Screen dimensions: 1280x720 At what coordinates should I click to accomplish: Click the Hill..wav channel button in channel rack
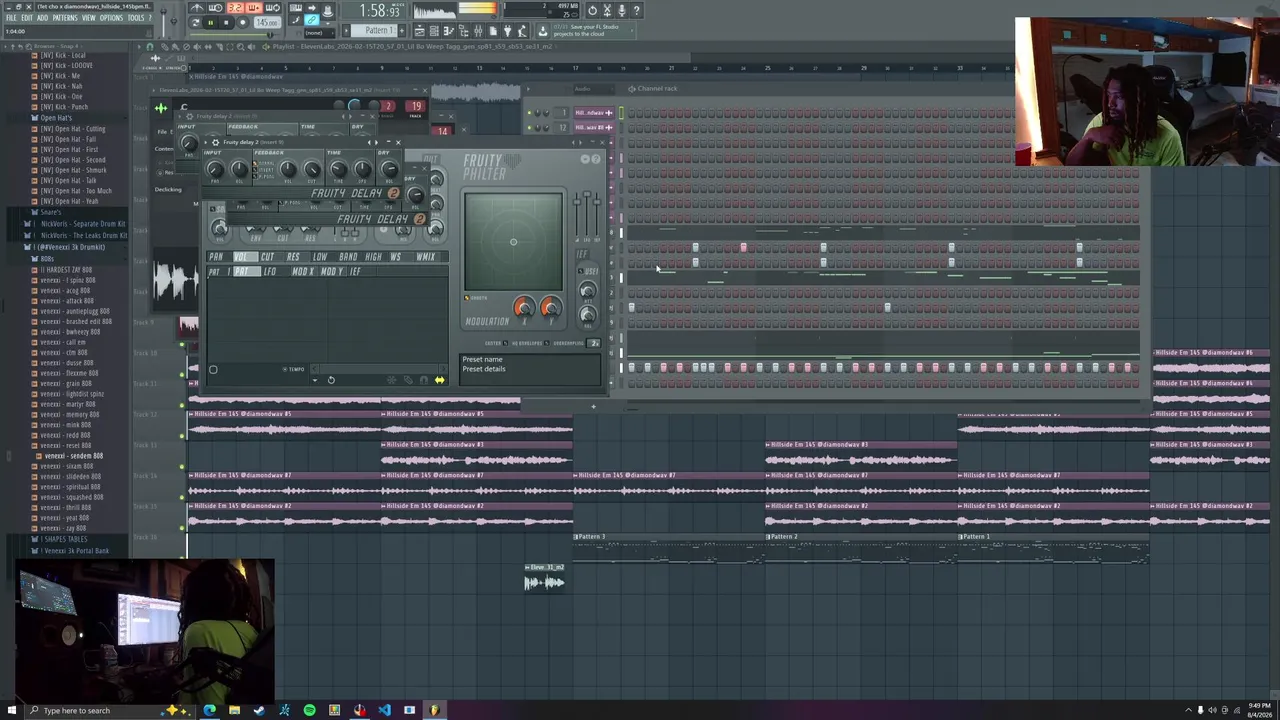pos(594,127)
